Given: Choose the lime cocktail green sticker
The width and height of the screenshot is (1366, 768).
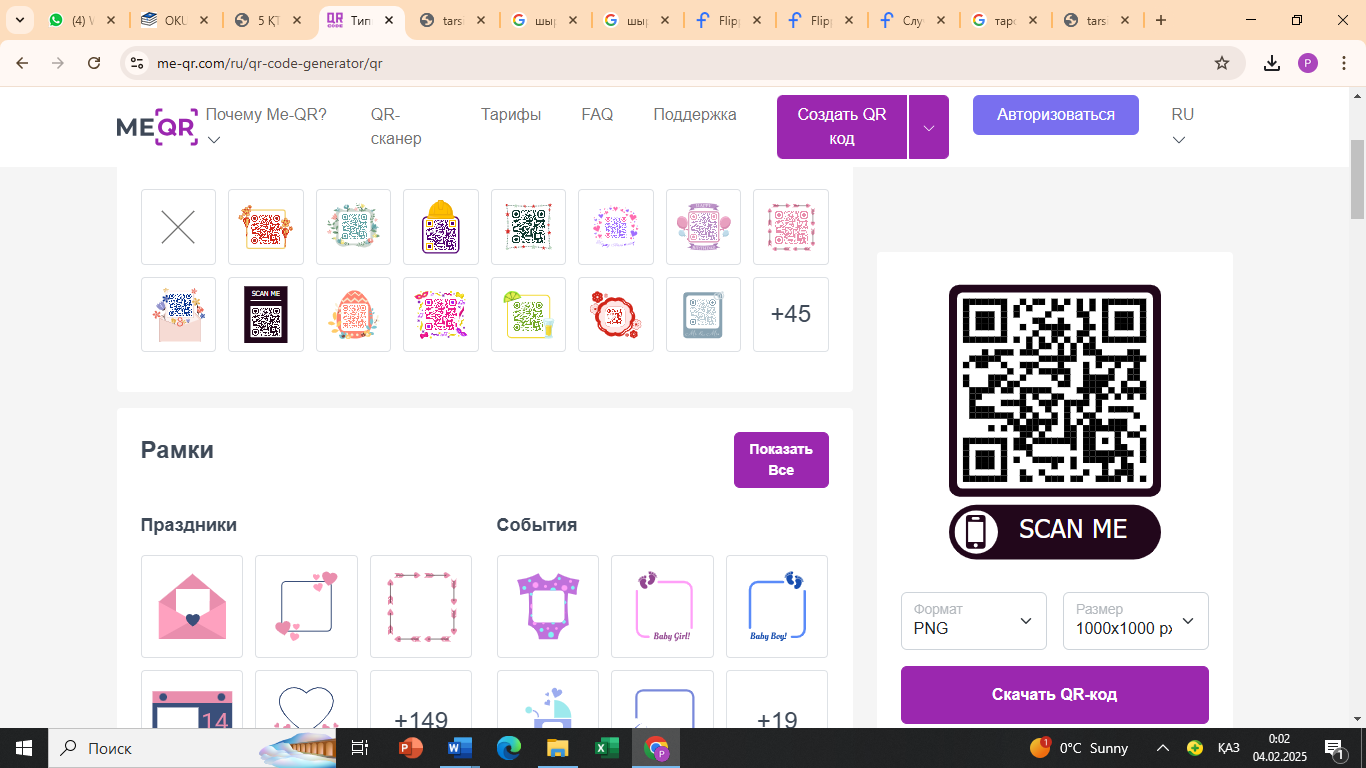Looking at the screenshot, I should 528,314.
